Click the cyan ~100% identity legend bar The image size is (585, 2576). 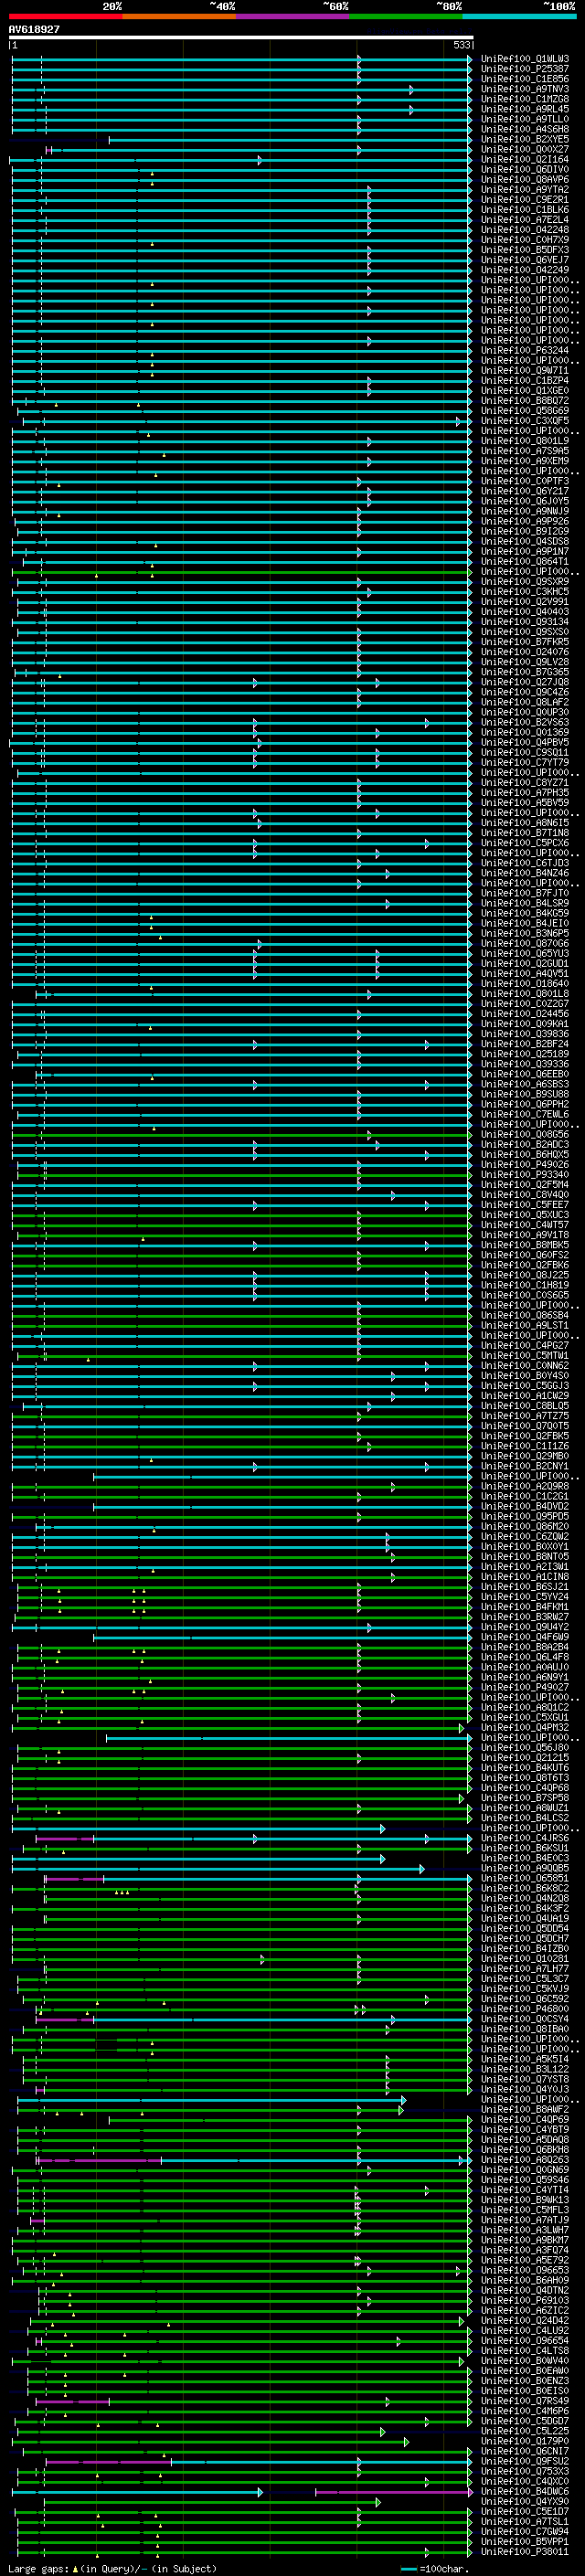point(519,16)
